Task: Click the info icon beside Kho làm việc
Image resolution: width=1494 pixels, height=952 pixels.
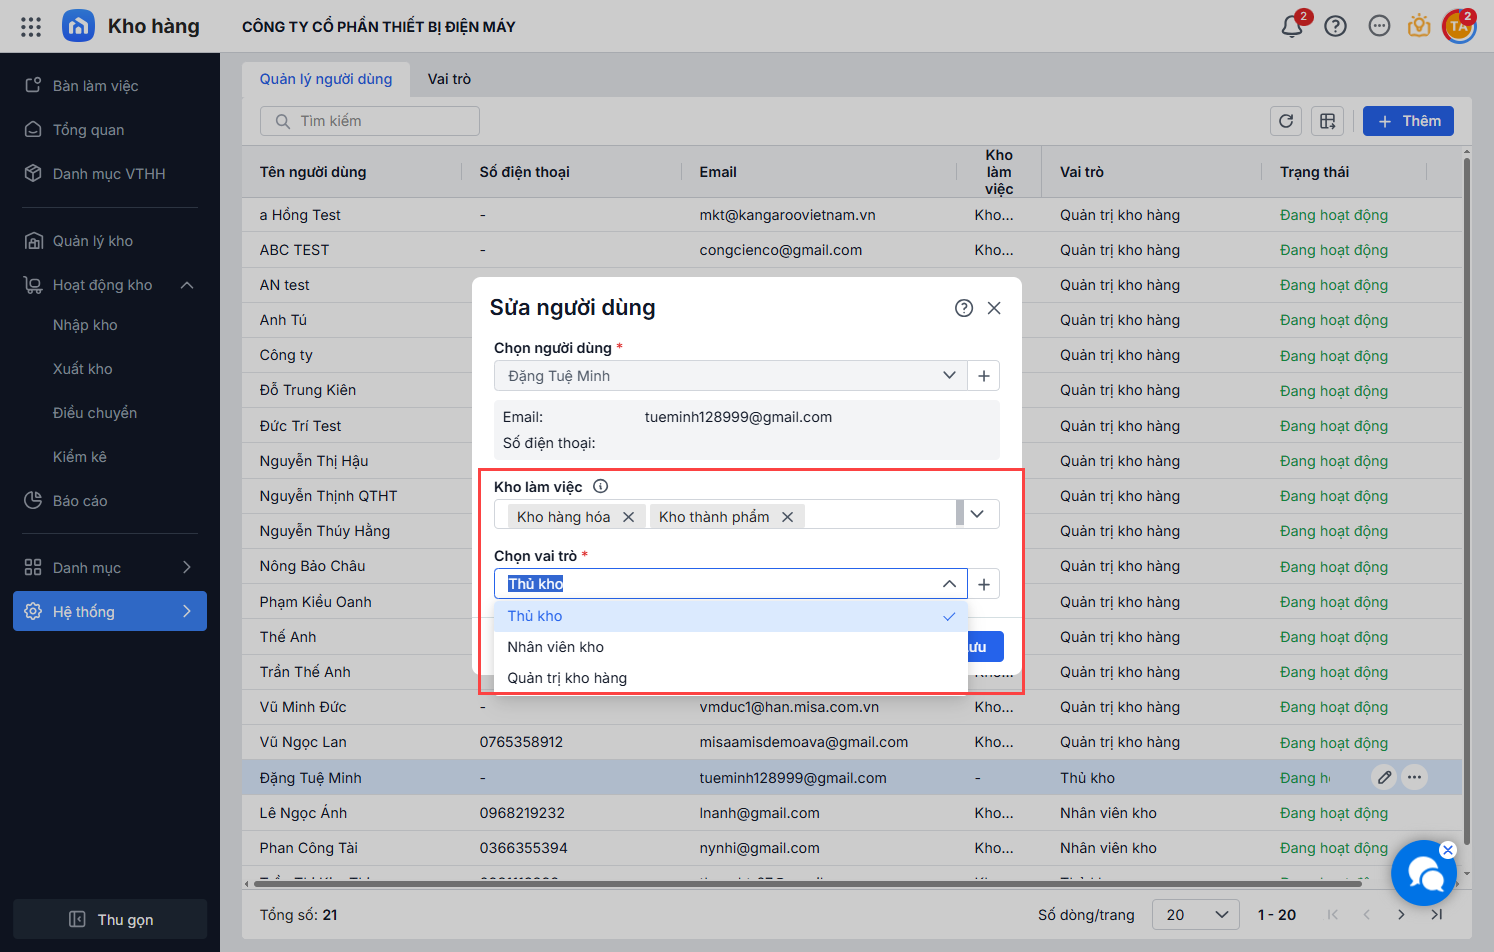Action: pyautogui.click(x=600, y=487)
